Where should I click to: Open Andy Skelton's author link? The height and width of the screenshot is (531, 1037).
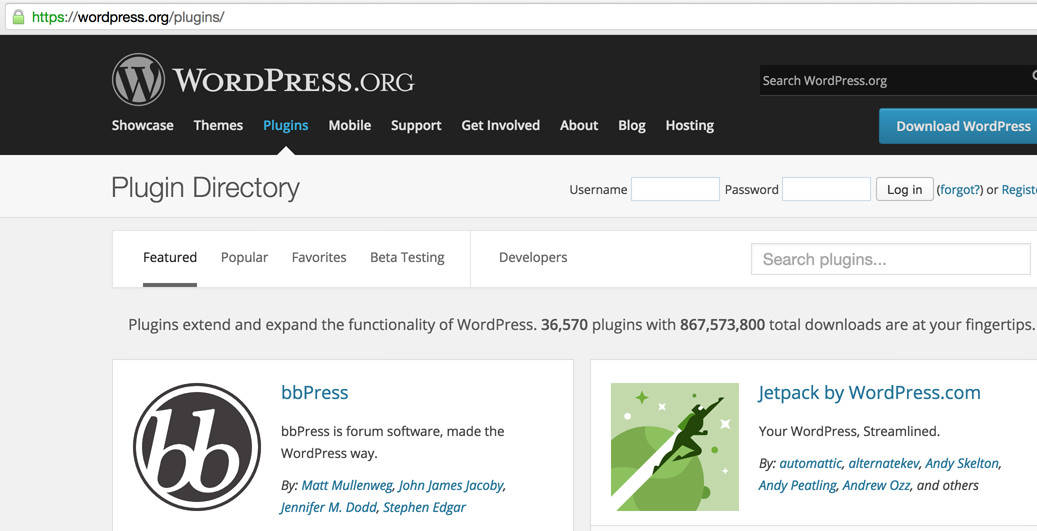(962, 464)
